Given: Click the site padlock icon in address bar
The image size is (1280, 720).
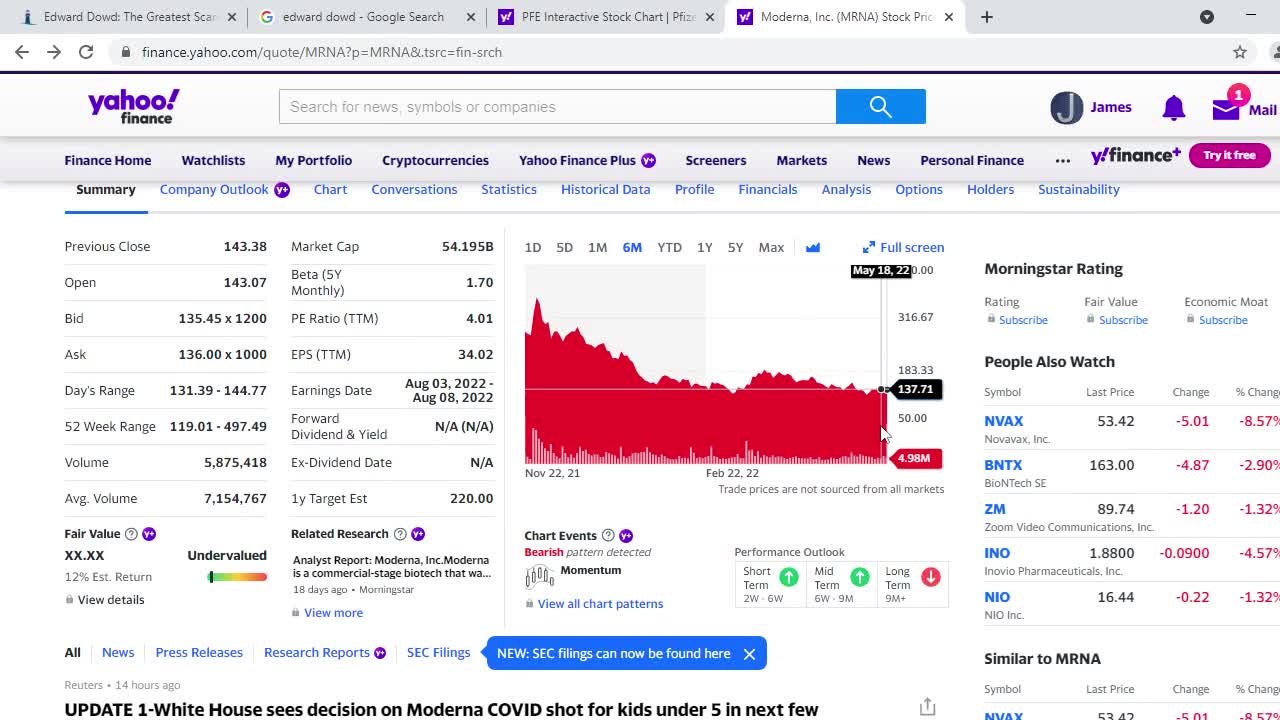Looking at the screenshot, I should tap(126, 52).
